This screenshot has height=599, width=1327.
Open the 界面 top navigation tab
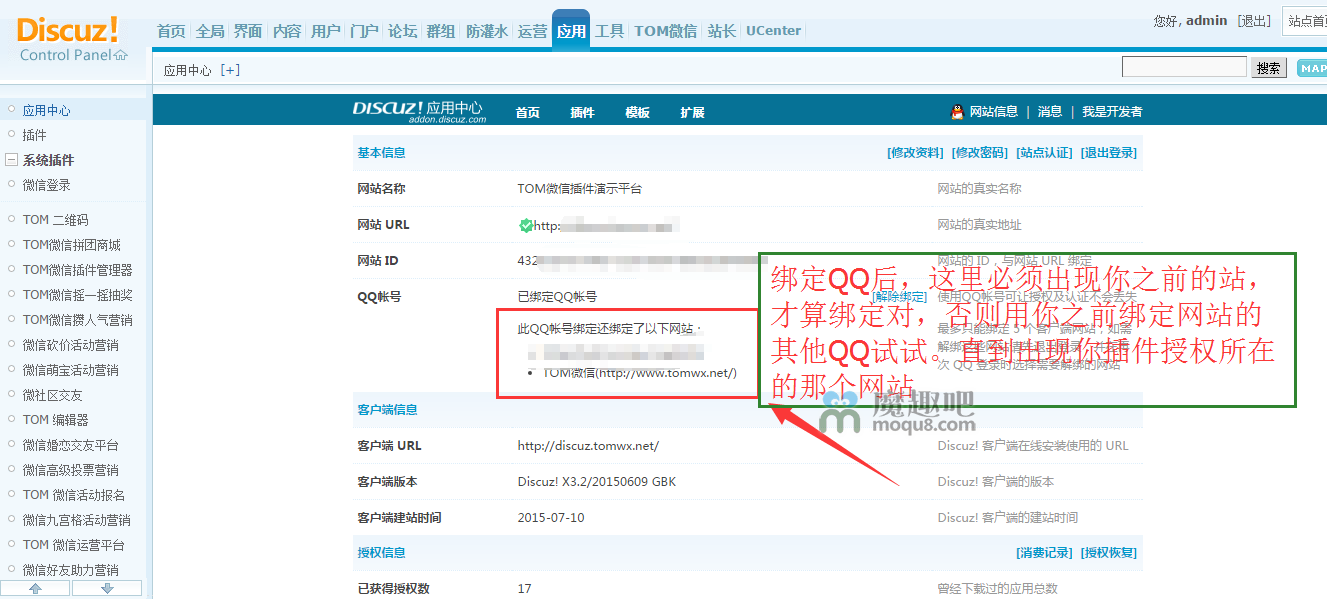248,31
